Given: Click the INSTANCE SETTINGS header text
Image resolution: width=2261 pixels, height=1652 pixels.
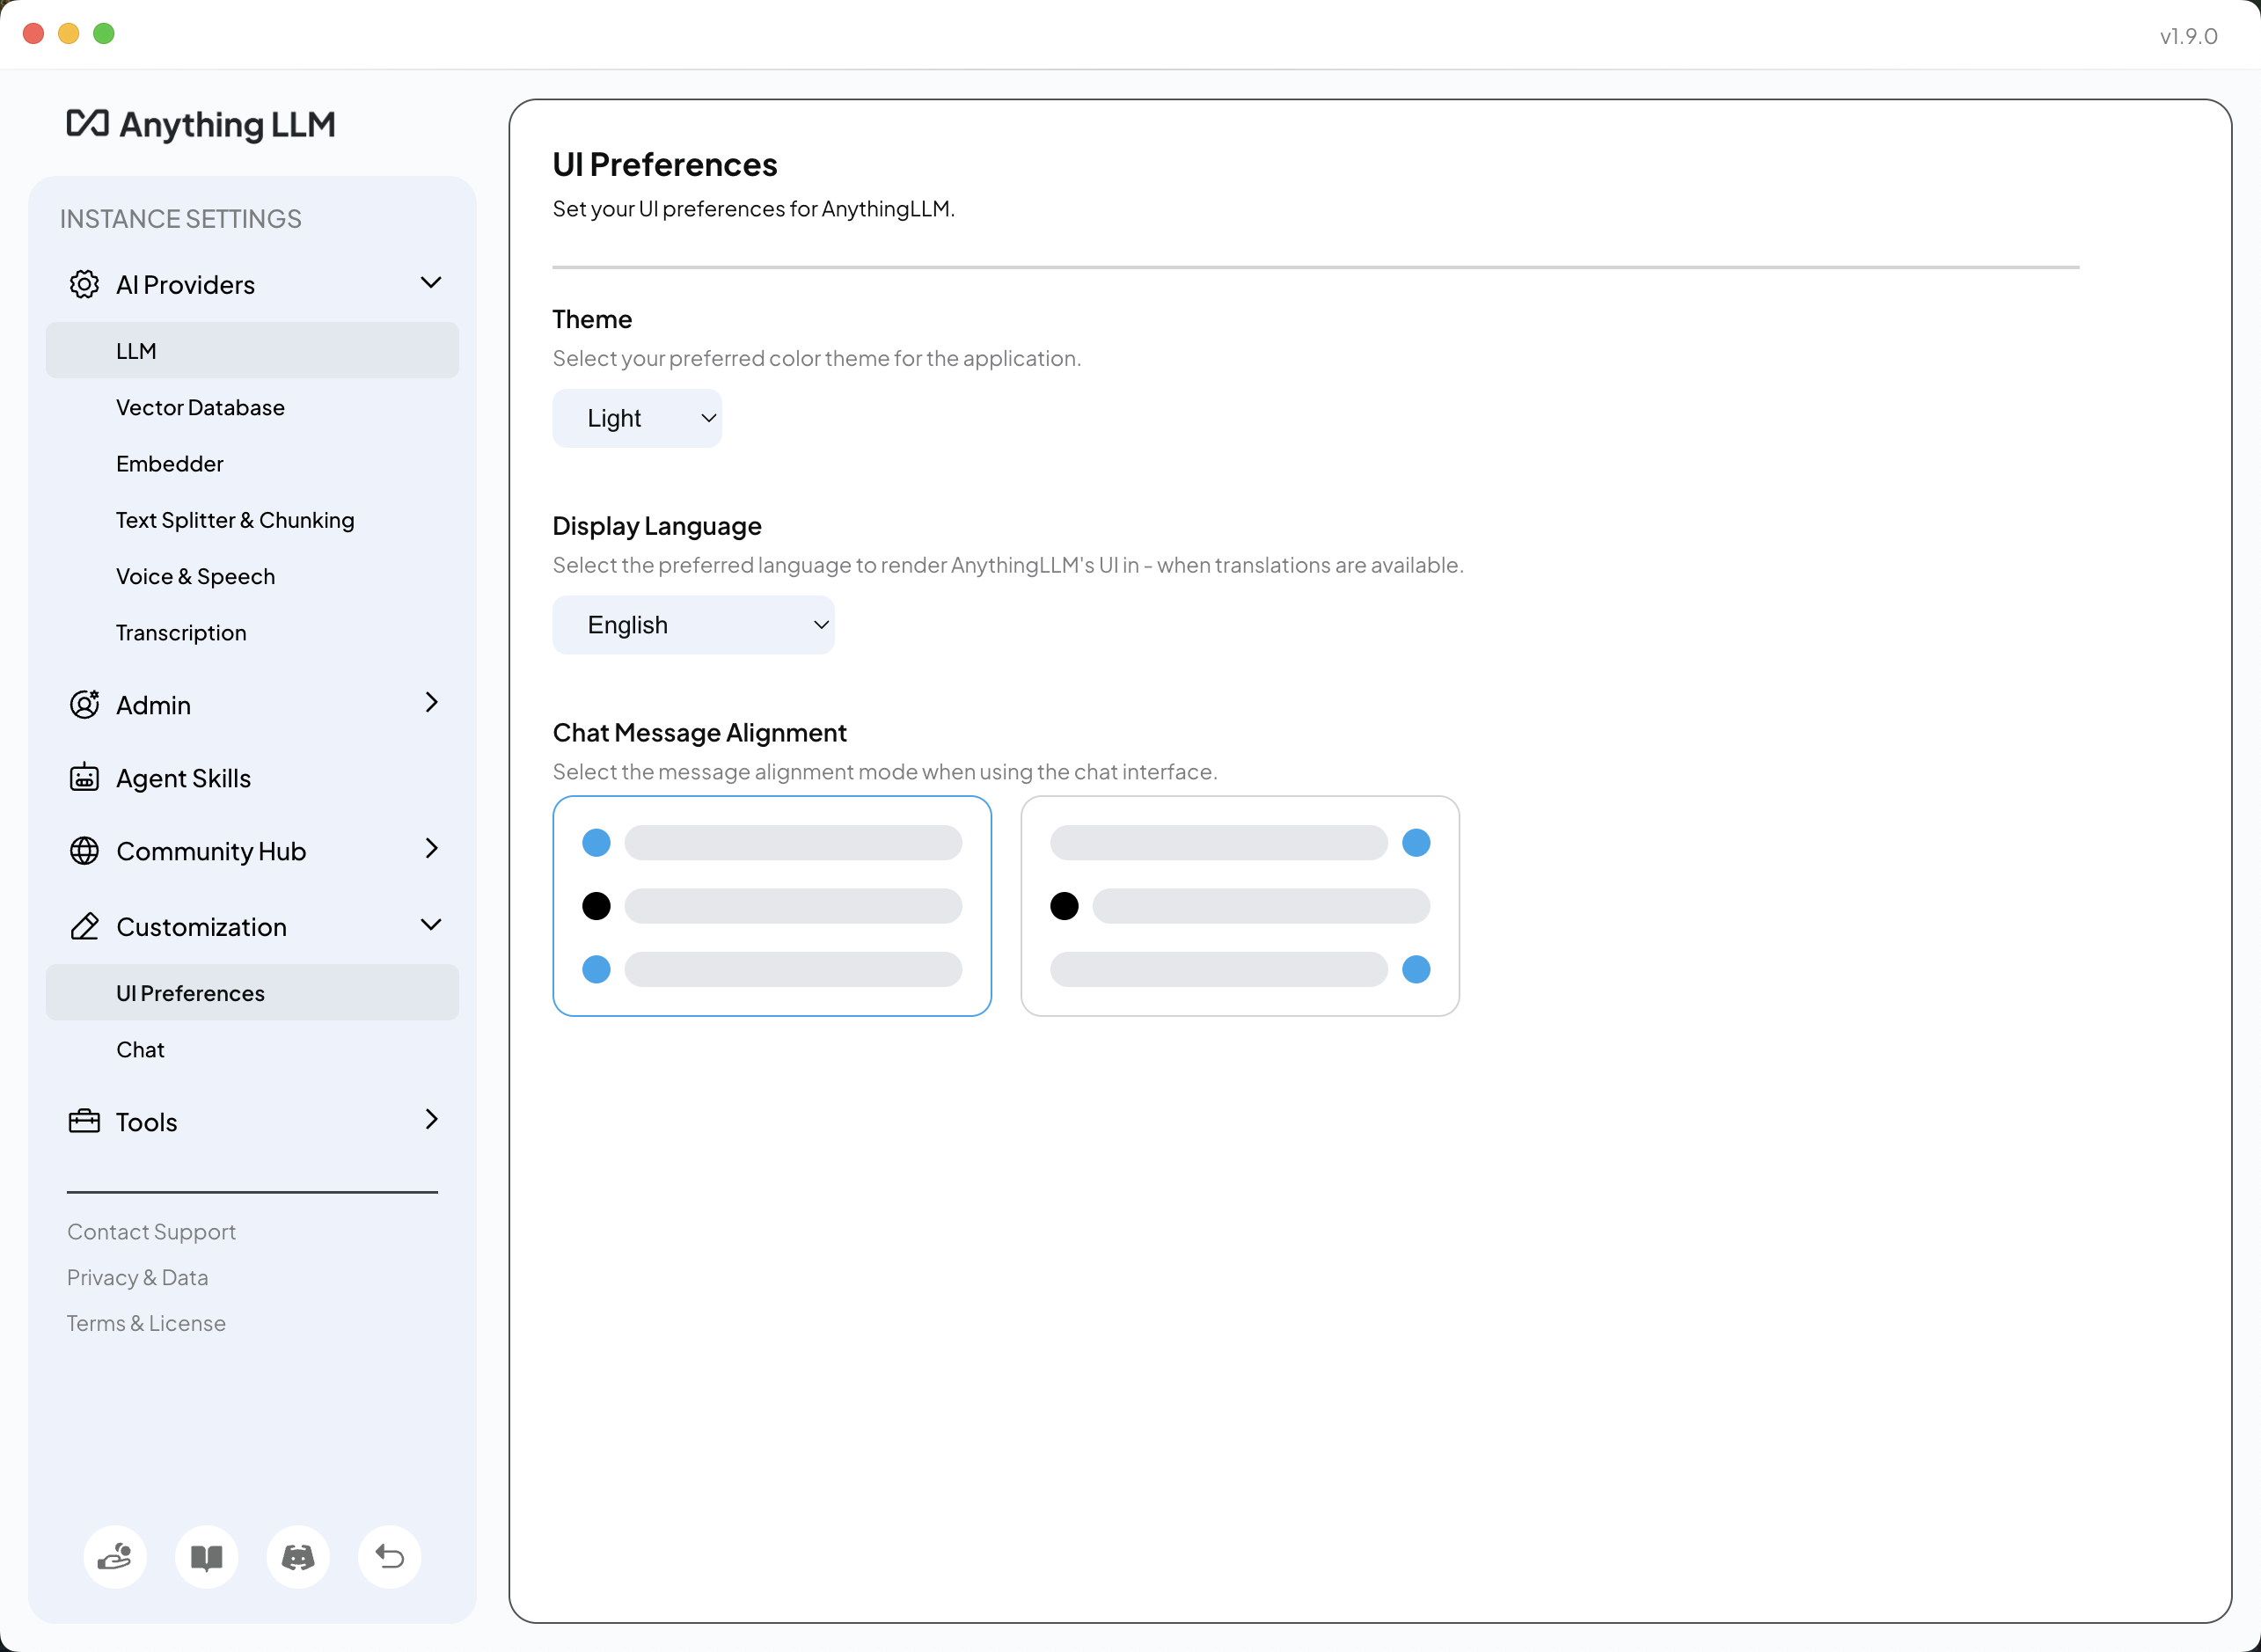Looking at the screenshot, I should [181, 219].
